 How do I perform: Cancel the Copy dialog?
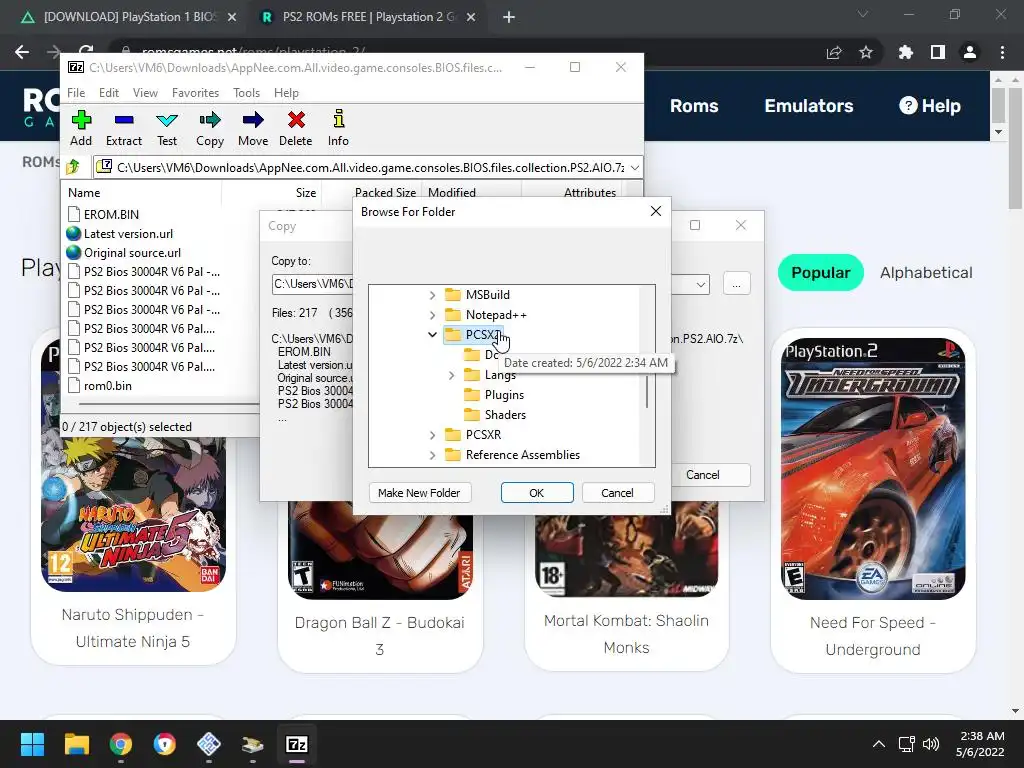click(x=703, y=475)
